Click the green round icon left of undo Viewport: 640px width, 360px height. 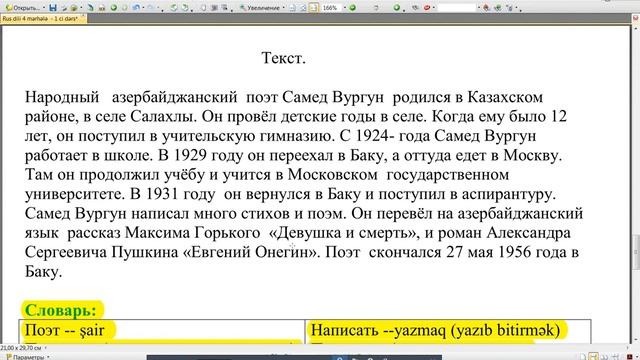click(x=114, y=7)
